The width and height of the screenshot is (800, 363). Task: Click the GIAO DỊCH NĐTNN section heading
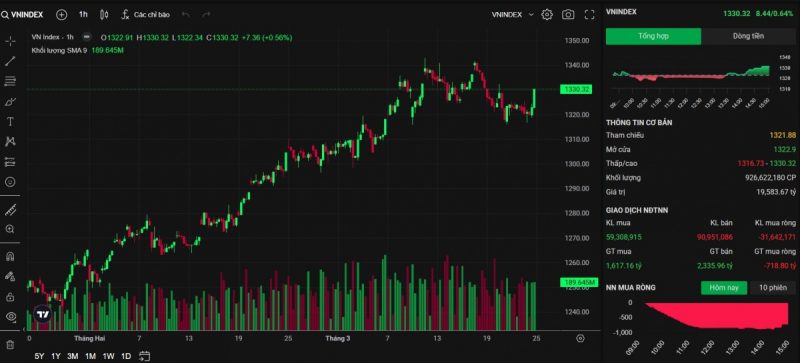pyautogui.click(x=637, y=210)
